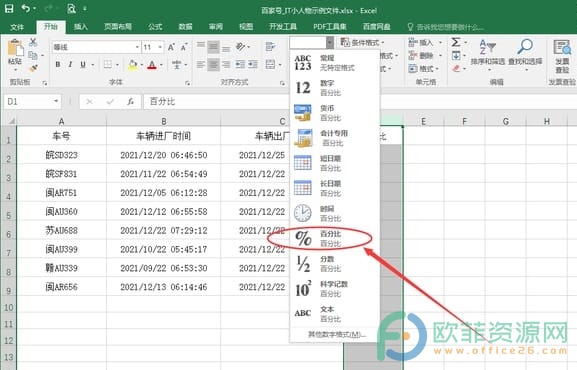The width and height of the screenshot is (577, 370).
Task: Merge and center selected cells
Action: pos(270,64)
